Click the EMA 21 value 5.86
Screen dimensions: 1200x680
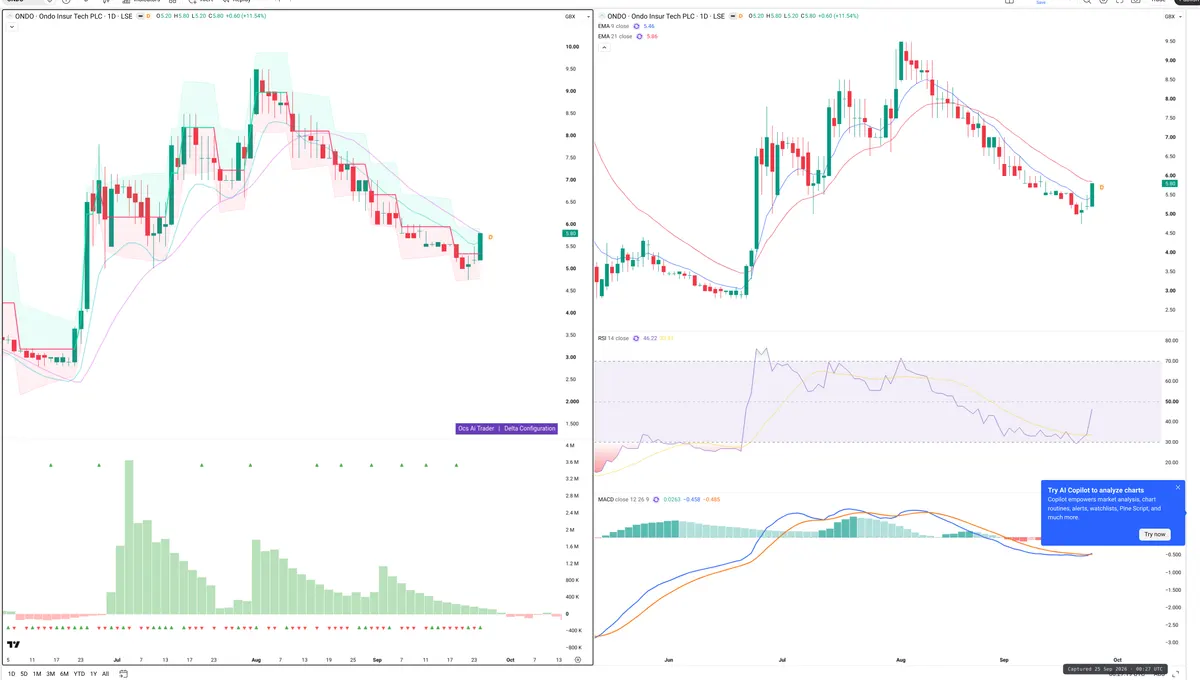click(652, 36)
